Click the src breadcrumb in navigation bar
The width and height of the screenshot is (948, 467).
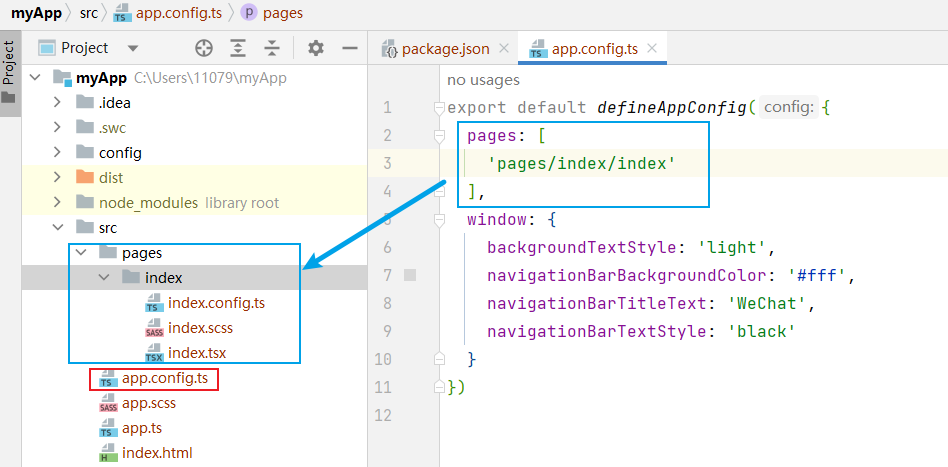click(x=89, y=14)
